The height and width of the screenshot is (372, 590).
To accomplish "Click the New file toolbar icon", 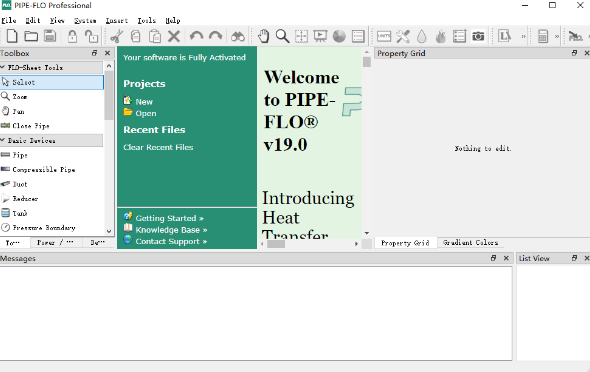I will (x=12, y=36).
